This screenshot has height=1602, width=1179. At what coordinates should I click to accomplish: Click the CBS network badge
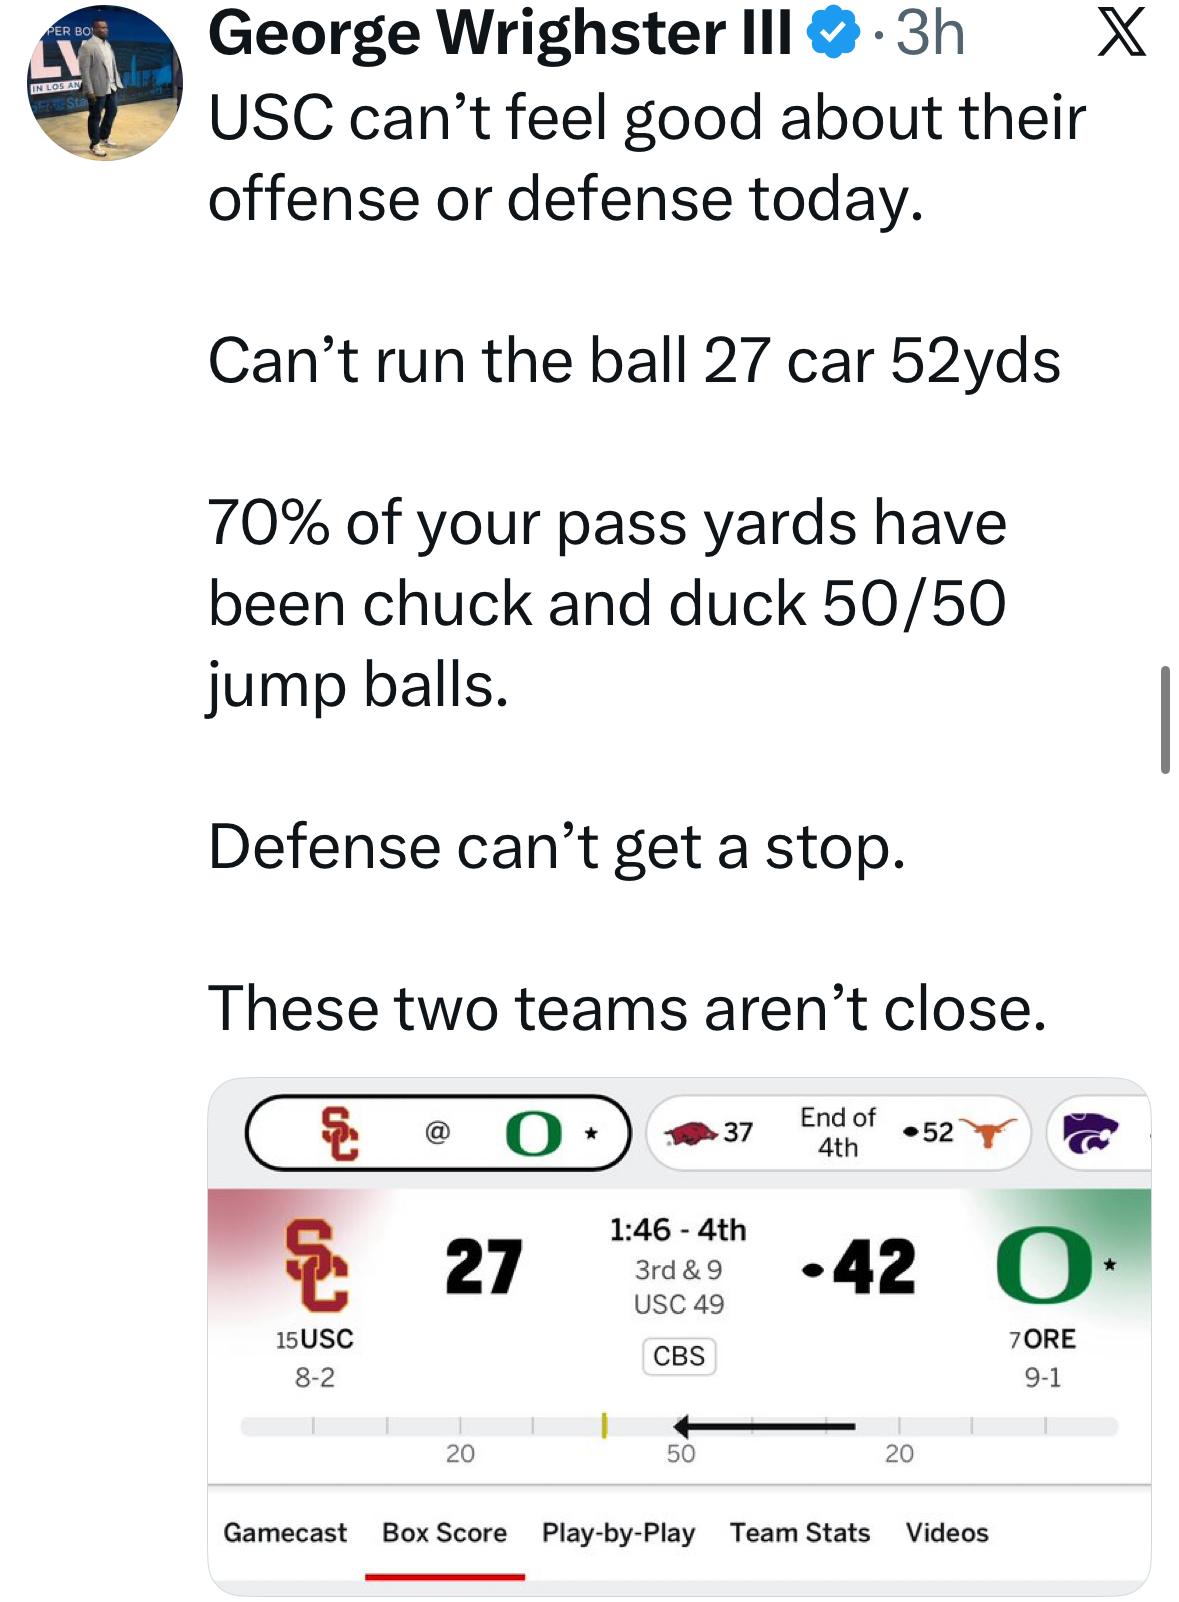coord(678,1356)
